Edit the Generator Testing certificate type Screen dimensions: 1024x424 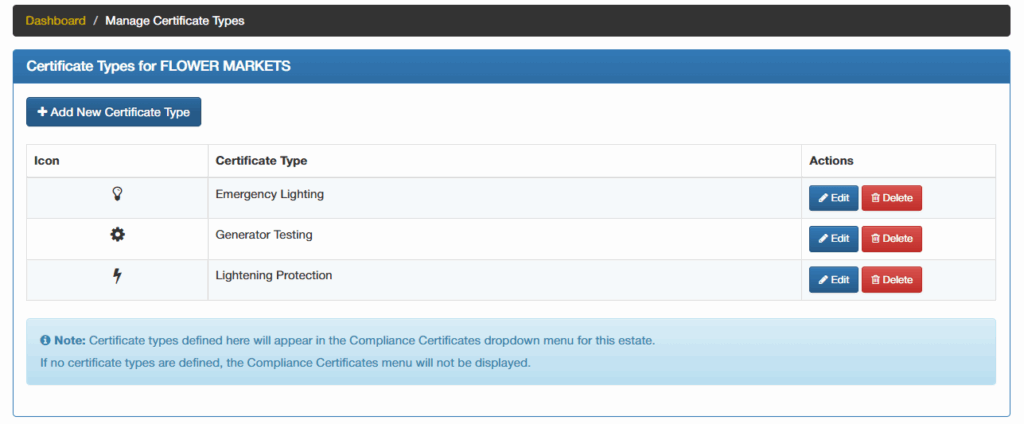(833, 239)
